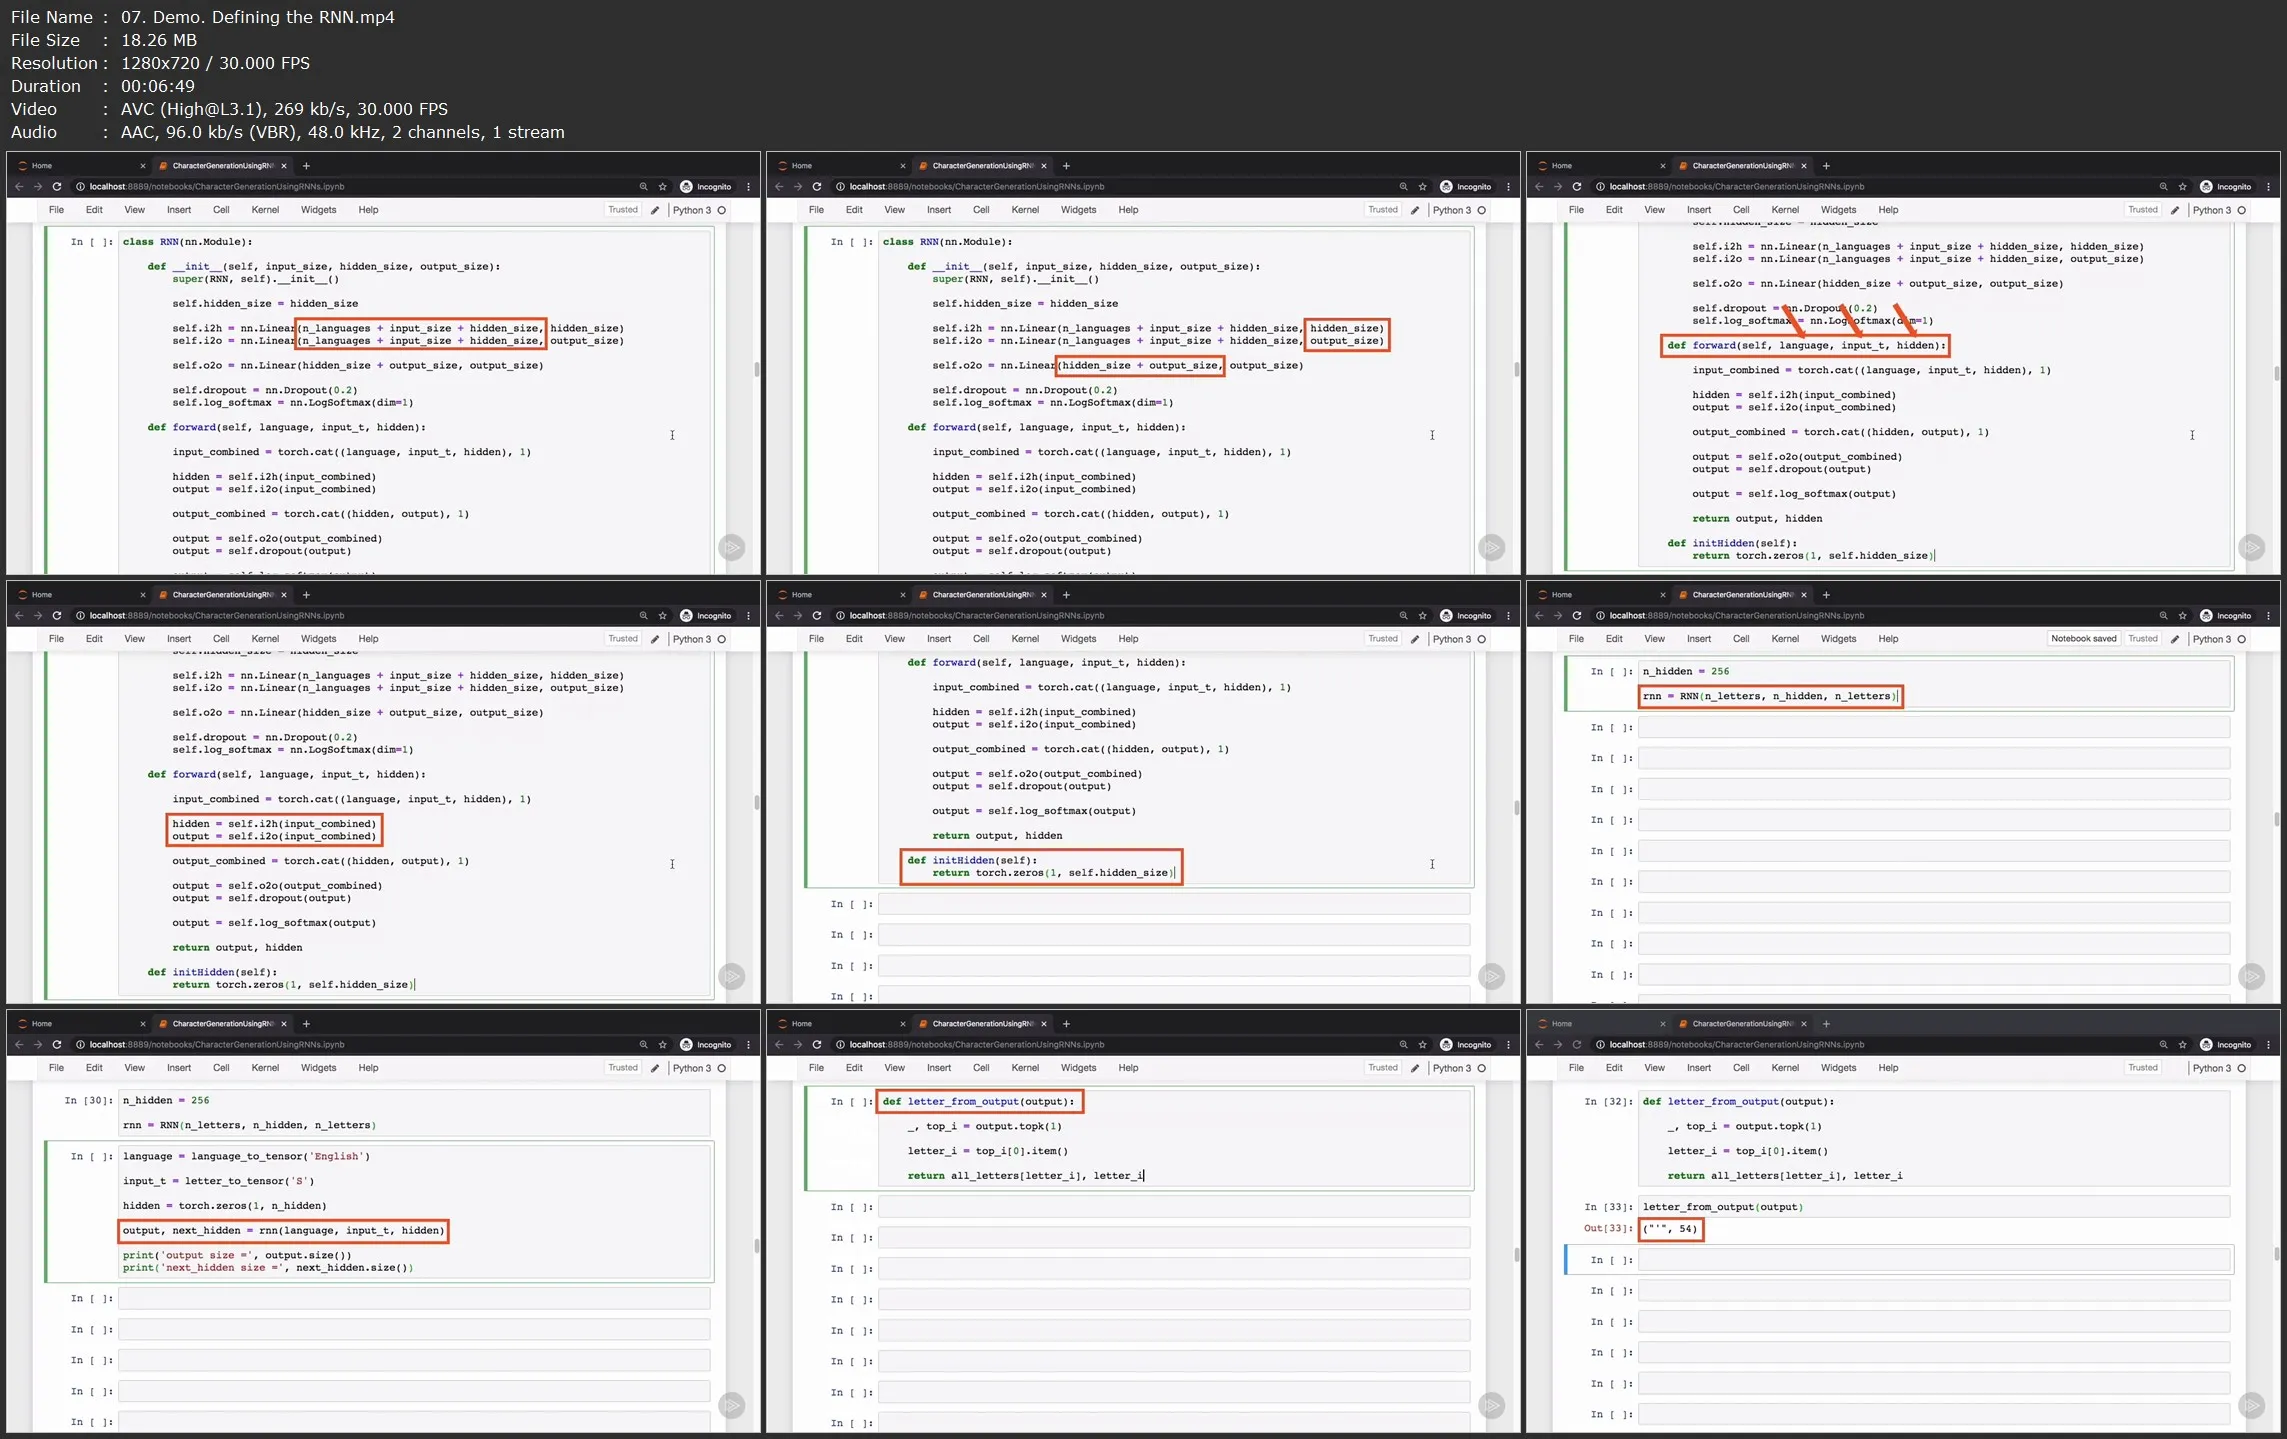Click the In [33] line 'letter_from_output(output)' in the bottom-right frame
The height and width of the screenshot is (1439, 2287).
(1722, 1207)
